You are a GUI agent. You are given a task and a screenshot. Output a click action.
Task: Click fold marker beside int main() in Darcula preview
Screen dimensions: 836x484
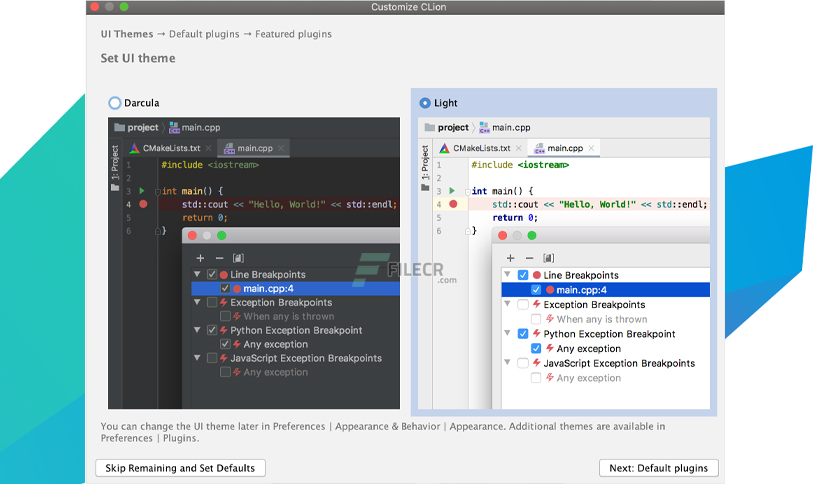157,191
